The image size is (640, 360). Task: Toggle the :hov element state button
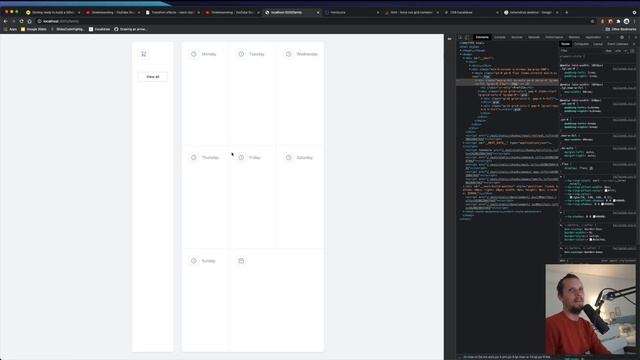(609, 51)
